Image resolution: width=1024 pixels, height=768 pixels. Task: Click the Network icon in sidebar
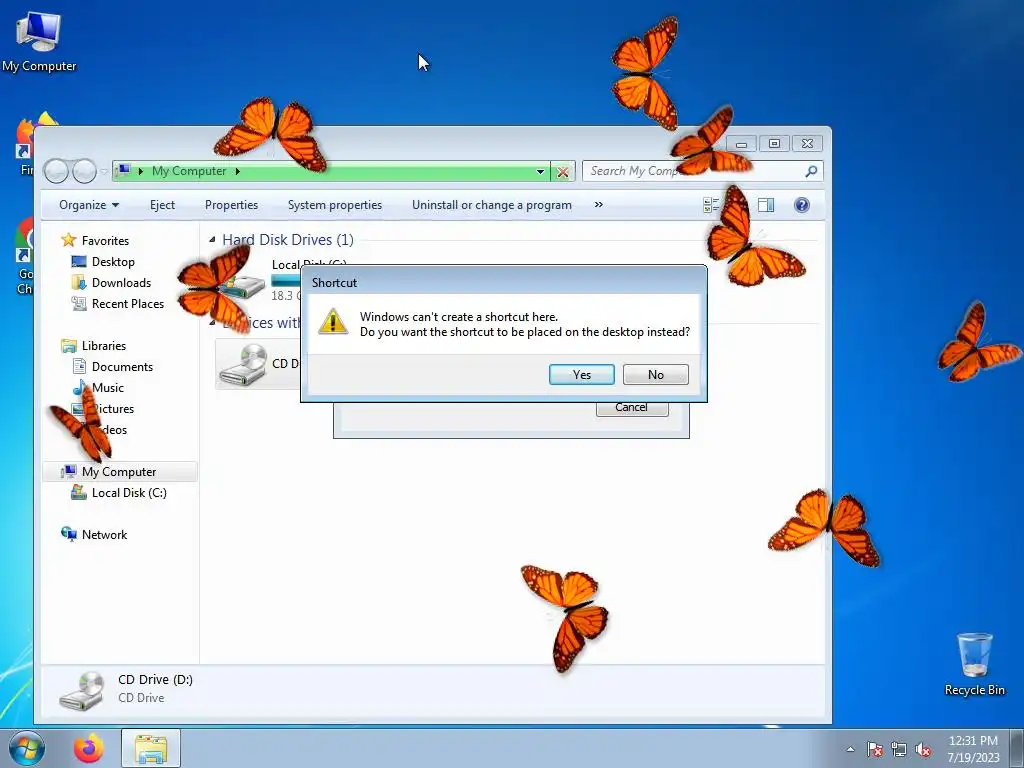(x=69, y=534)
